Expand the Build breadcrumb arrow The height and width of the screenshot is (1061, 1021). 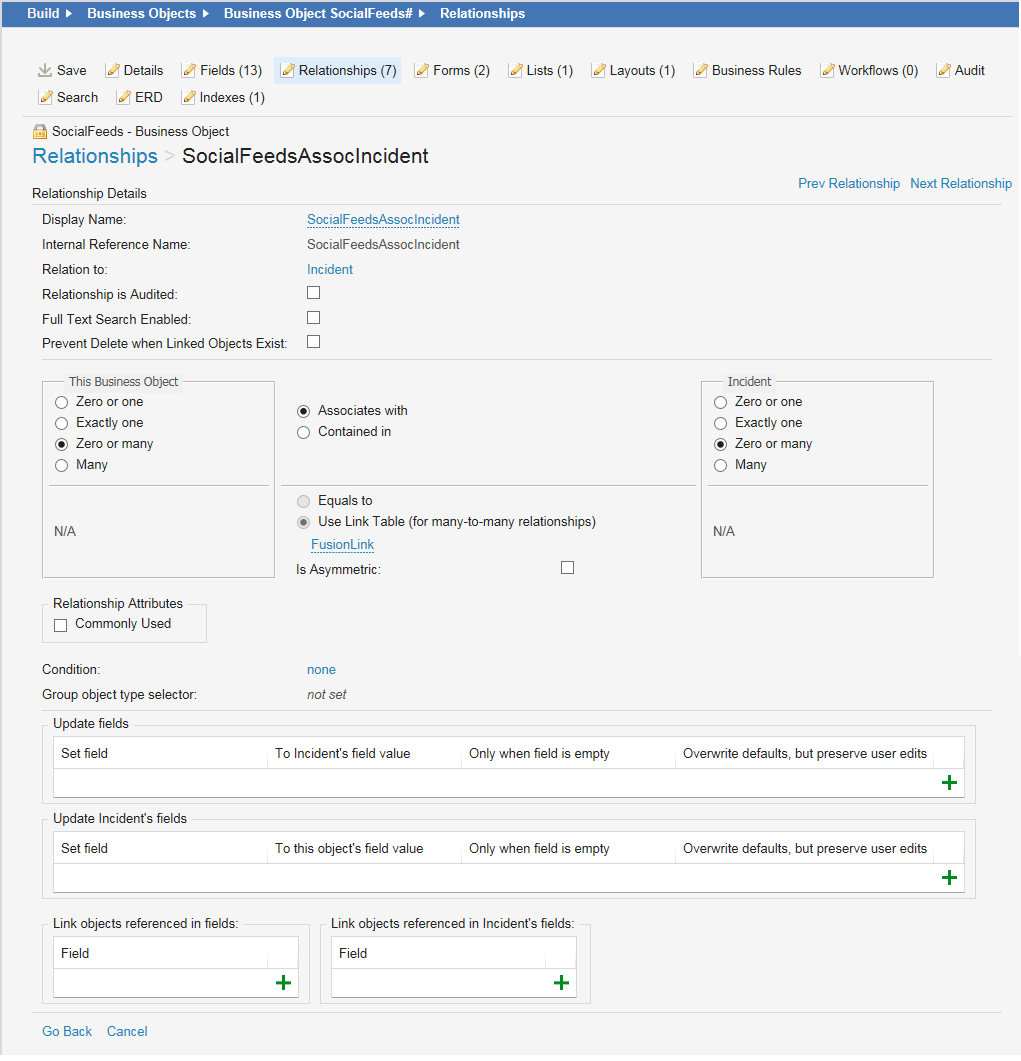[69, 14]
